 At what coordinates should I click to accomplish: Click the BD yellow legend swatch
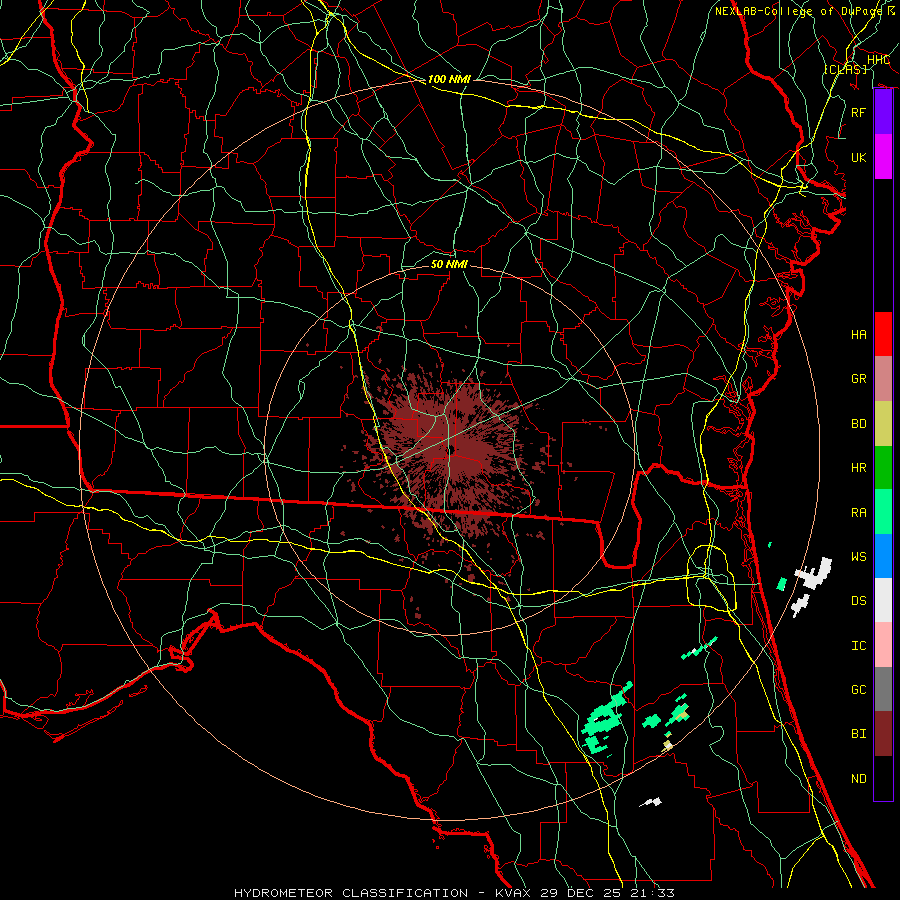tap(883, 423)
